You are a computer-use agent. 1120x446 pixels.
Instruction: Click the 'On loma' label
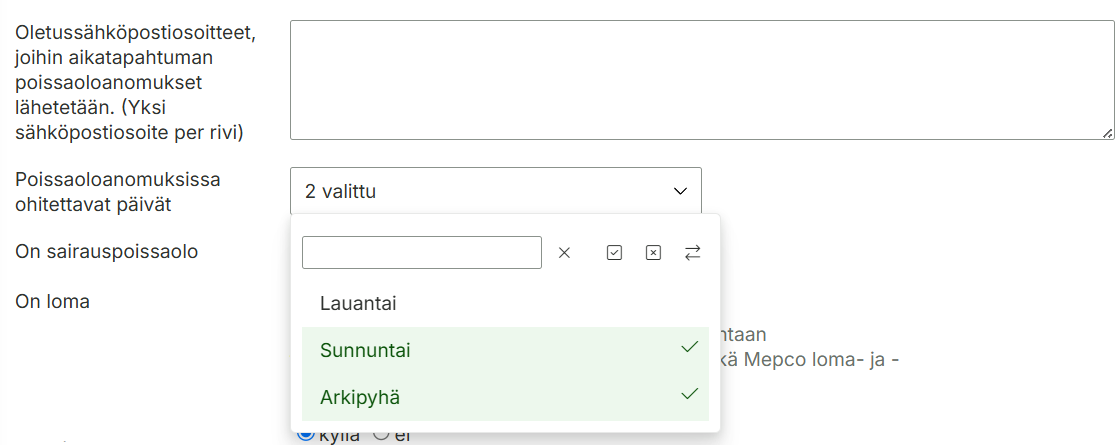coord(52,302)
